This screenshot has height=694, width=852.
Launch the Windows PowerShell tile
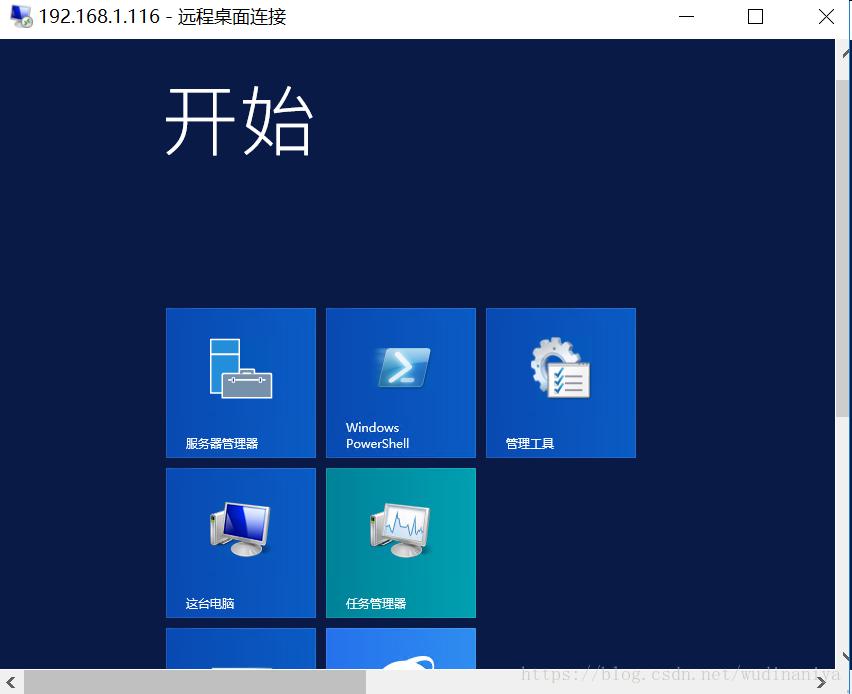pyautogui.click(x=400, y=383)
